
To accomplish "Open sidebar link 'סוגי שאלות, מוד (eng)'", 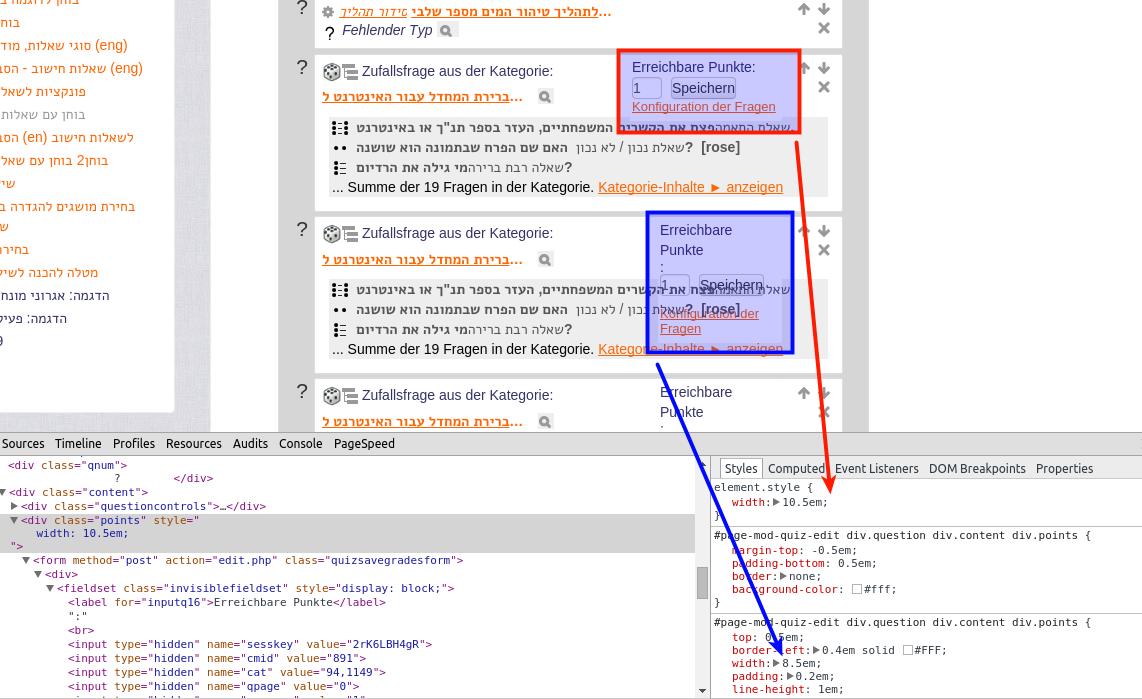I will coord(64,45).
